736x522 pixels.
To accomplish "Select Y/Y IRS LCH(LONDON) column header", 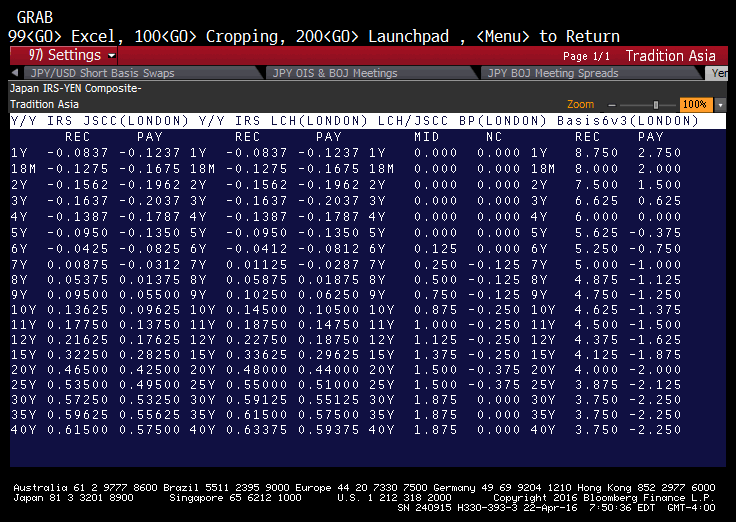I will pyautogui.click(x=283, y=121).
